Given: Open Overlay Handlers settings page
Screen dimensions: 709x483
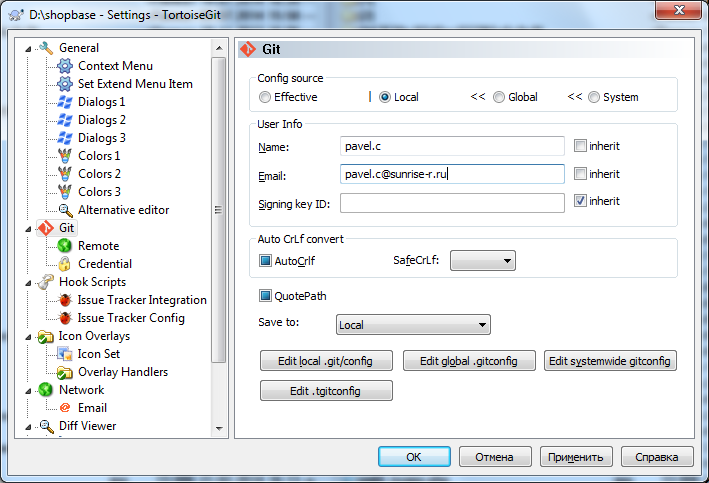Looking at the screenshot, I should click(x=122, y=372).
